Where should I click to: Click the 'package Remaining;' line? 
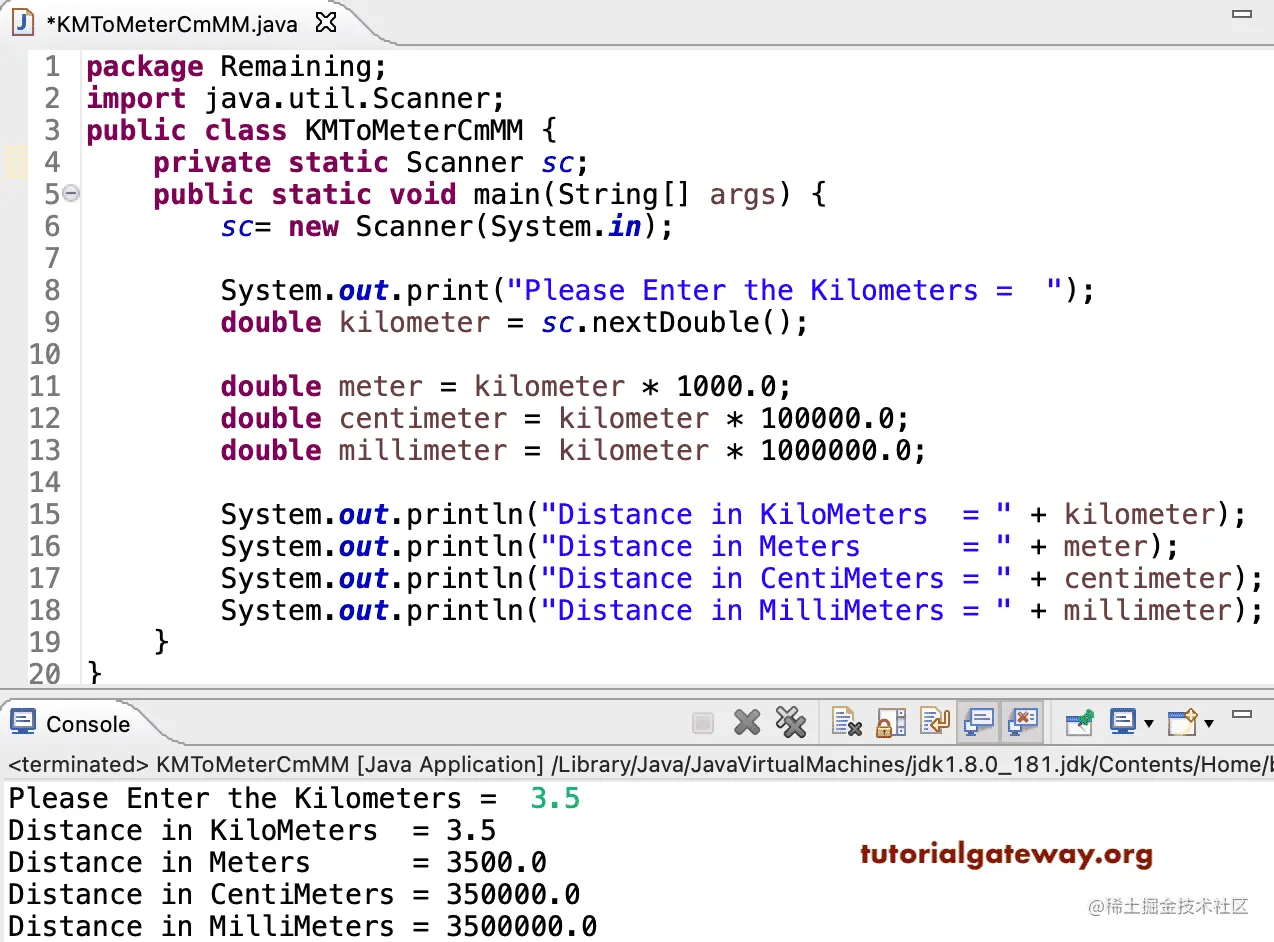(236, 67)
